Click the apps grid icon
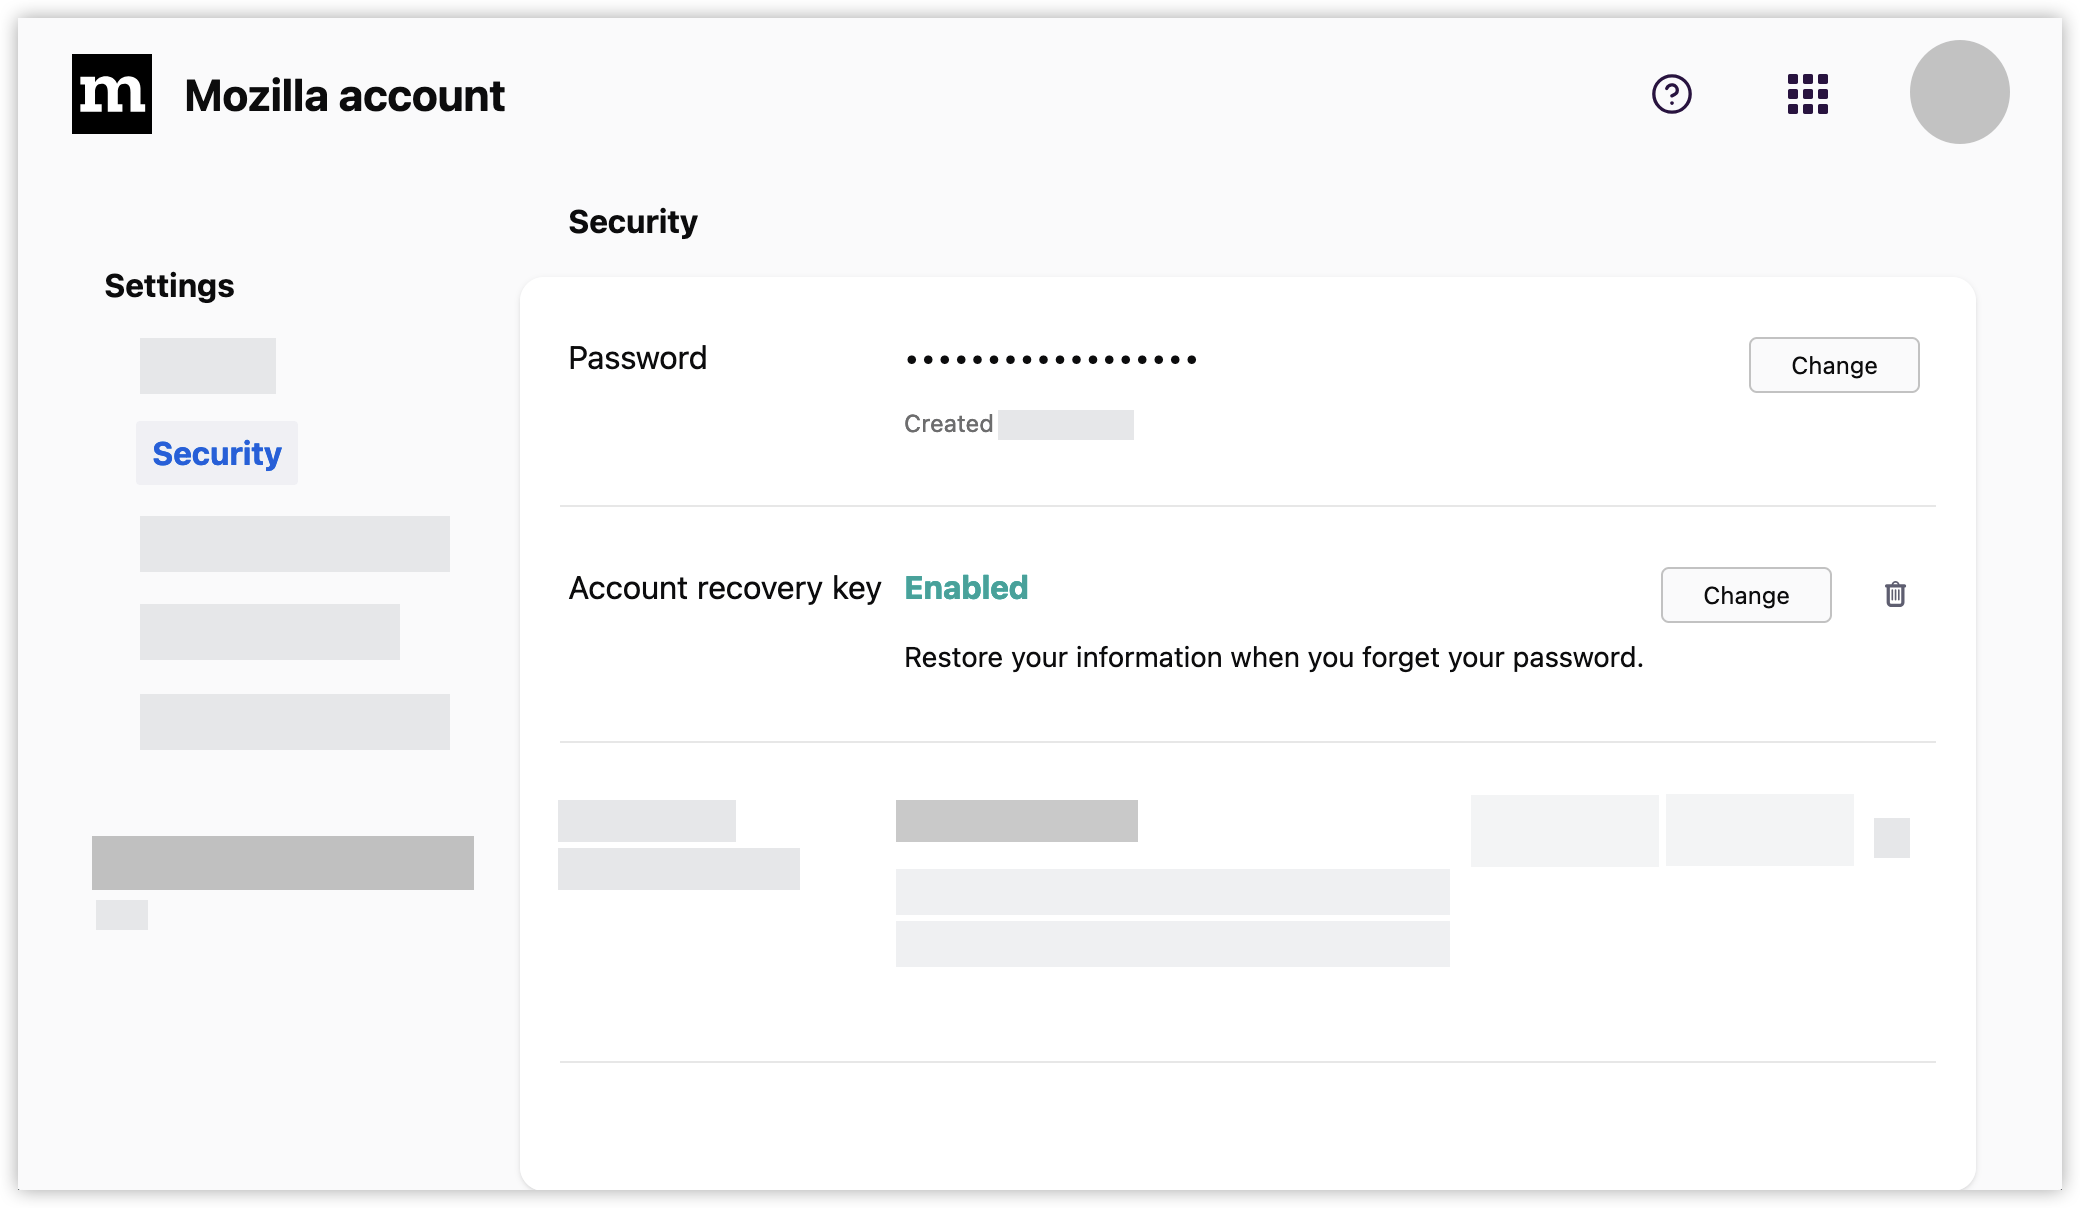The image size is (2080, 1208). pyautogui.click(x=1808, y=93)
